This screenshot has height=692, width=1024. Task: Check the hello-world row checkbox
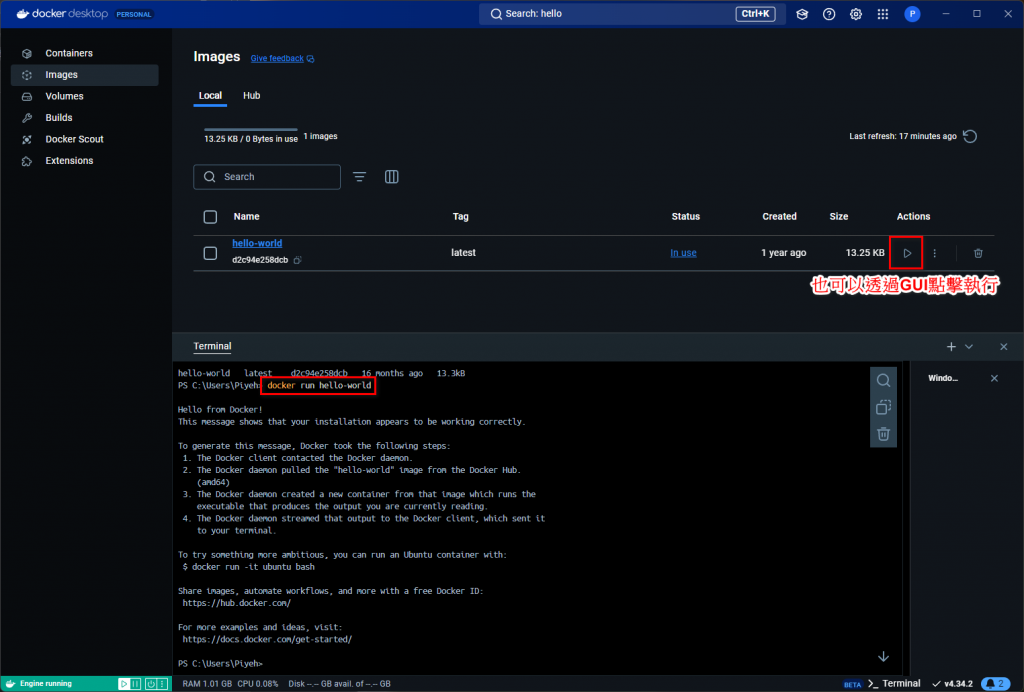click(210, 253)
